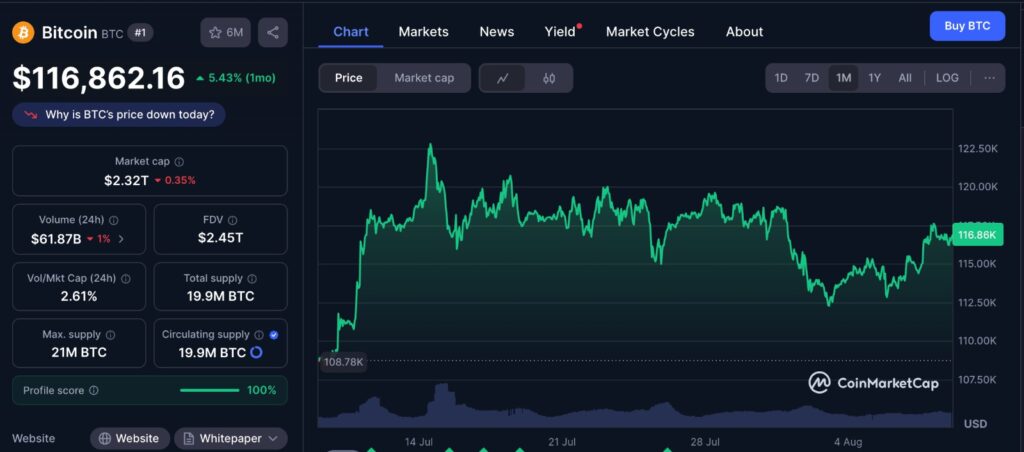
Task: Set chart range to 1M
Action: [843, 78]
